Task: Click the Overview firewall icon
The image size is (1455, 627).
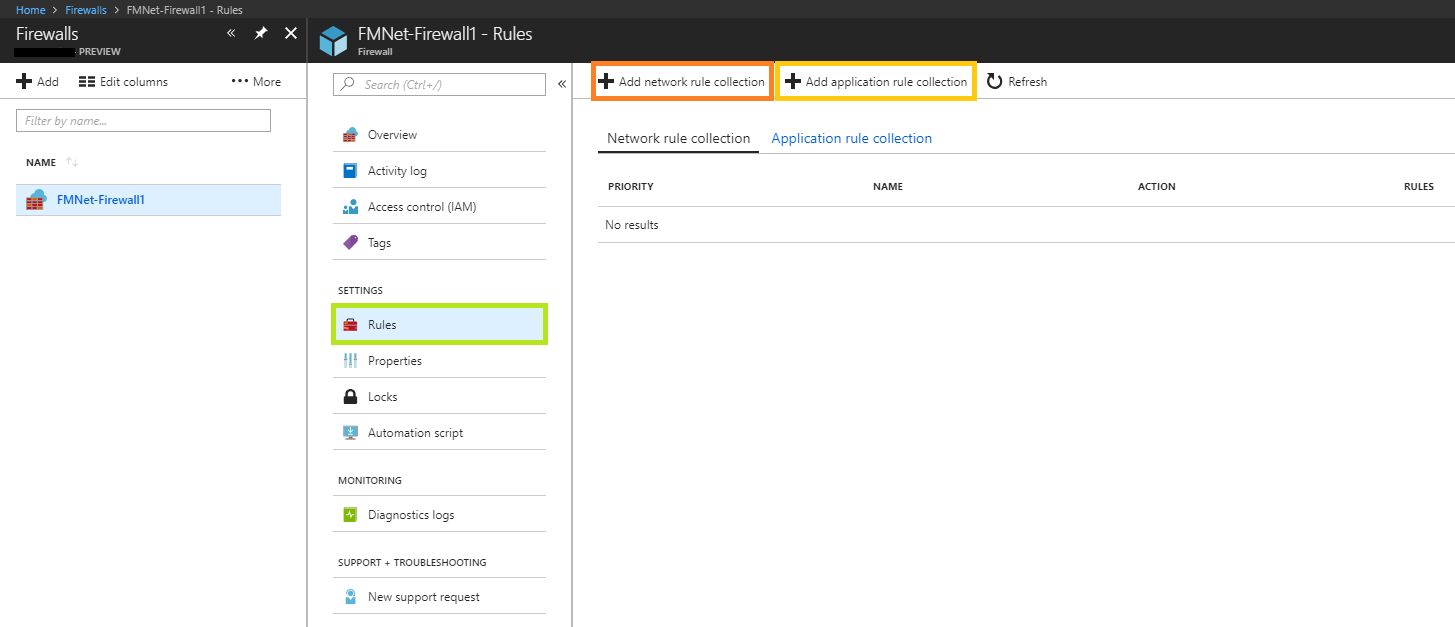Action: (x=350, y=135)
